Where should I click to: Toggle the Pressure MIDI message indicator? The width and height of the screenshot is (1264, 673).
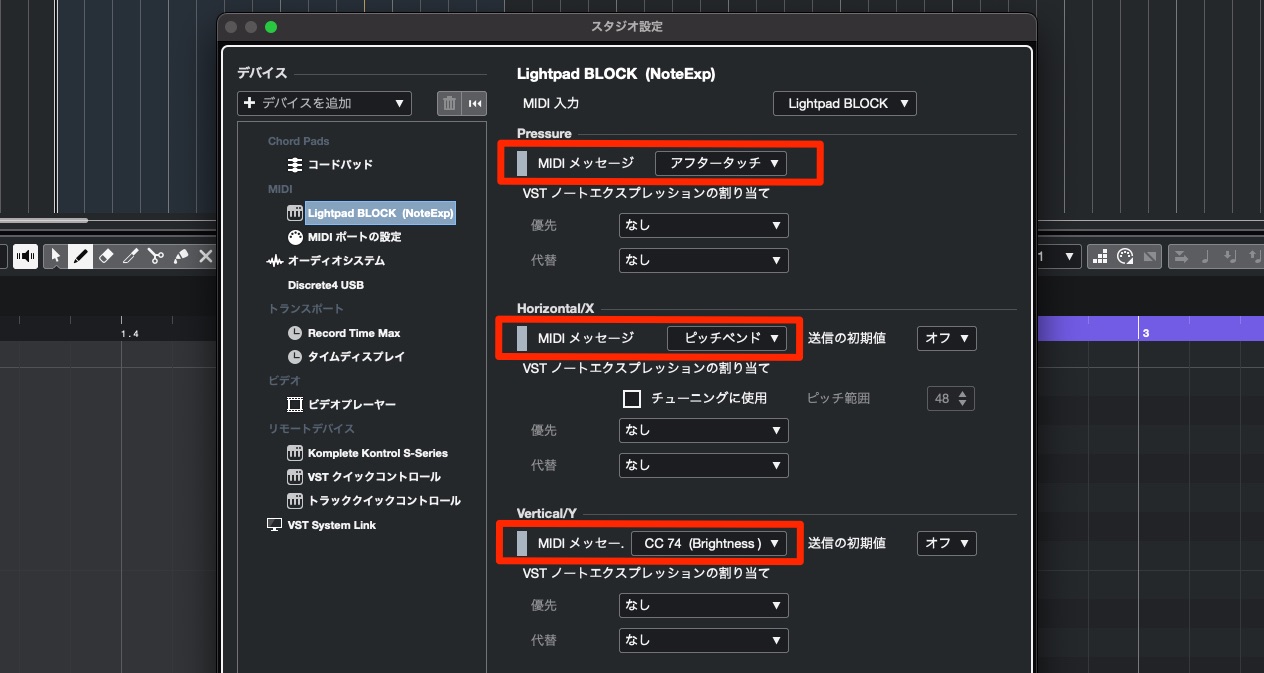522,163
